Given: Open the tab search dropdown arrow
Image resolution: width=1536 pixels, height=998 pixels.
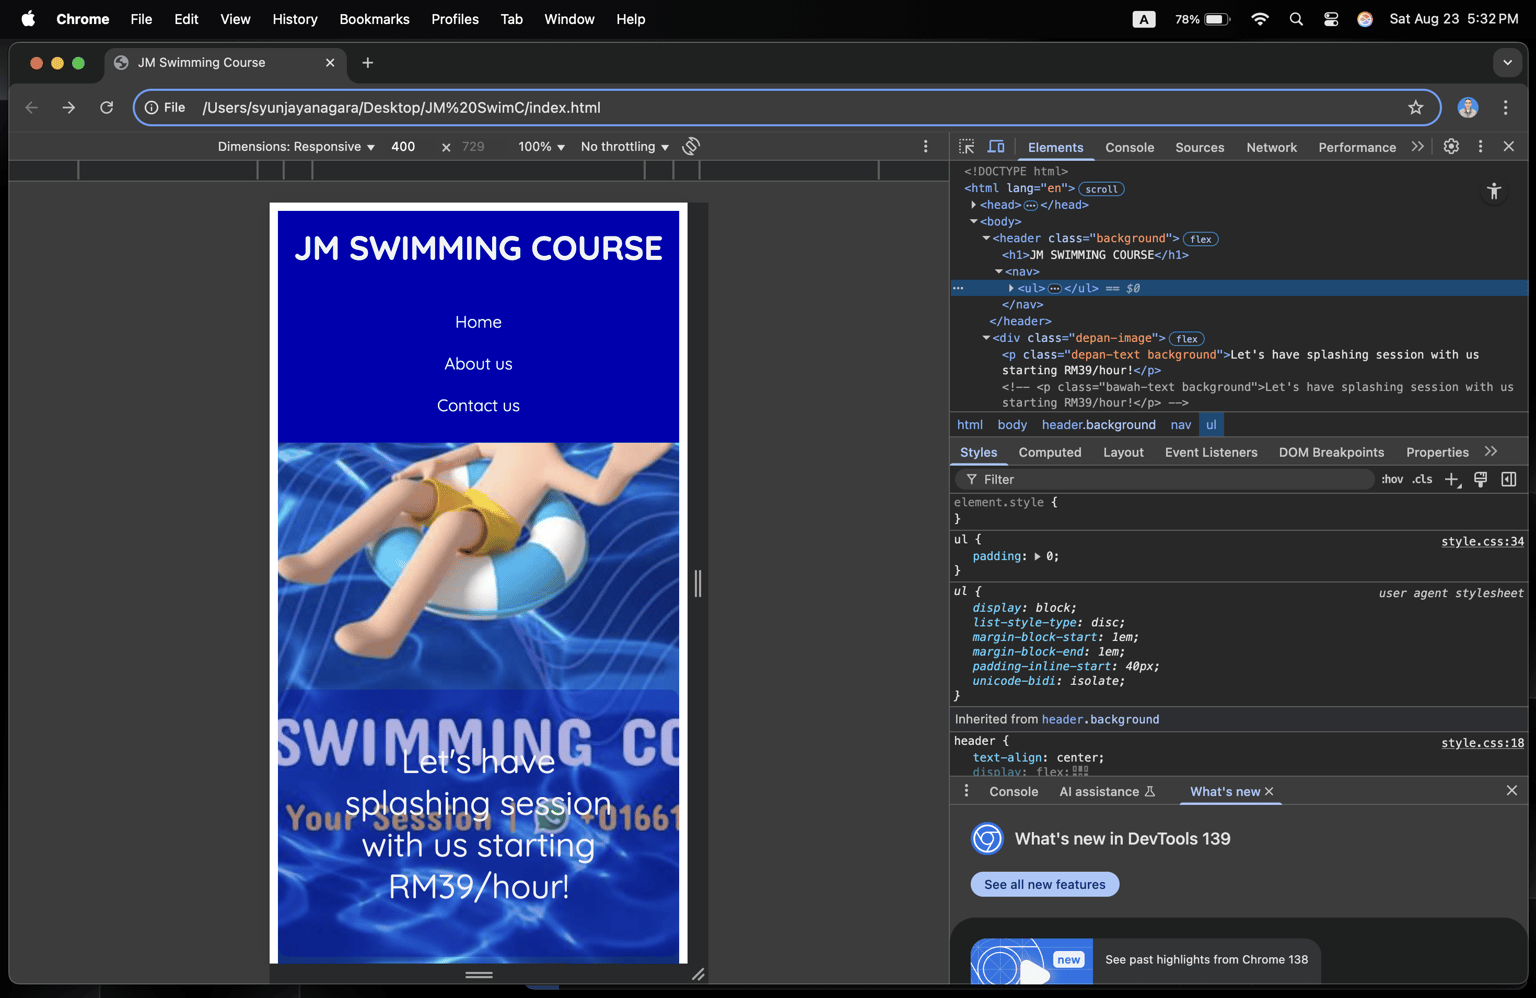Looking at the screenshot, I should [x=1508, y=62].
